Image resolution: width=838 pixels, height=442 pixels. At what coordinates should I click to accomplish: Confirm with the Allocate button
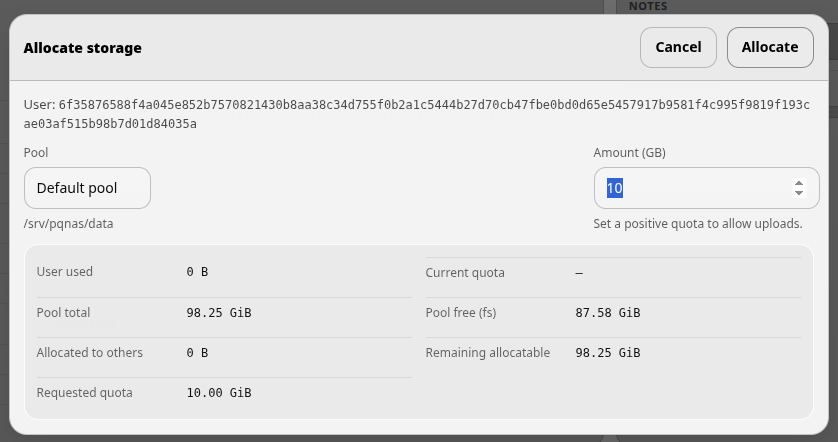click(770, 48)
